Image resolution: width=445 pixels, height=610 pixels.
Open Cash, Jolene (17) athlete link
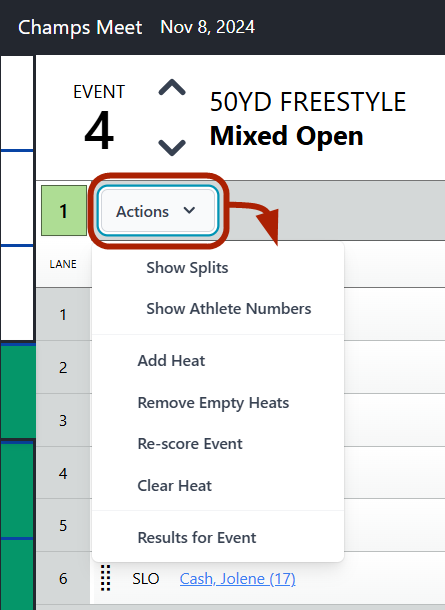238,579
